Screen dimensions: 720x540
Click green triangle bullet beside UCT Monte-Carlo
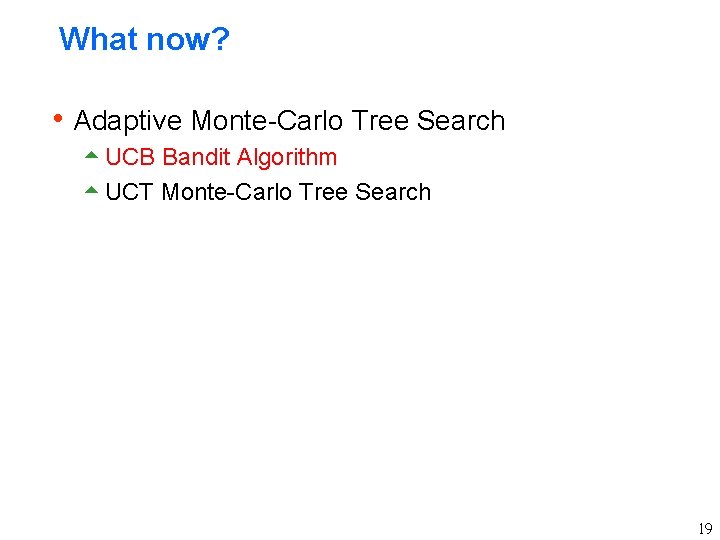(x=91, y=190)
